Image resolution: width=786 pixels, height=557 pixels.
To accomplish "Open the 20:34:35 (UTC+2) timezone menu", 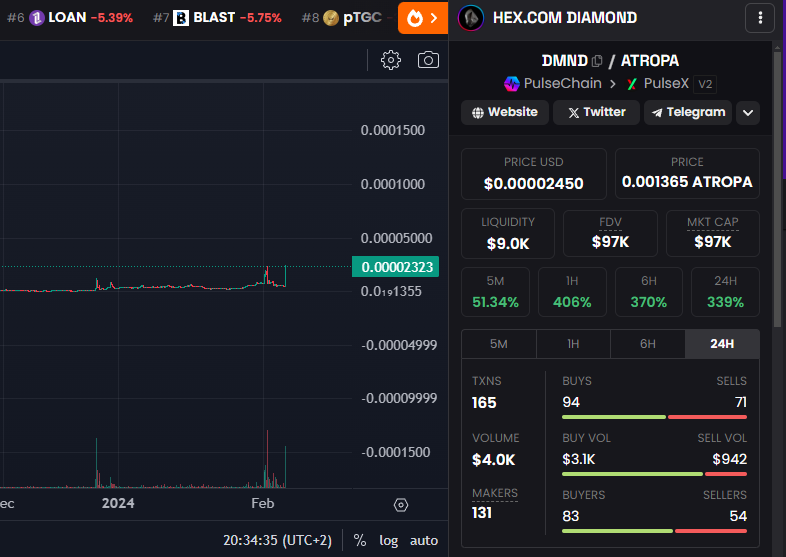I will click(x=277, y=540).
